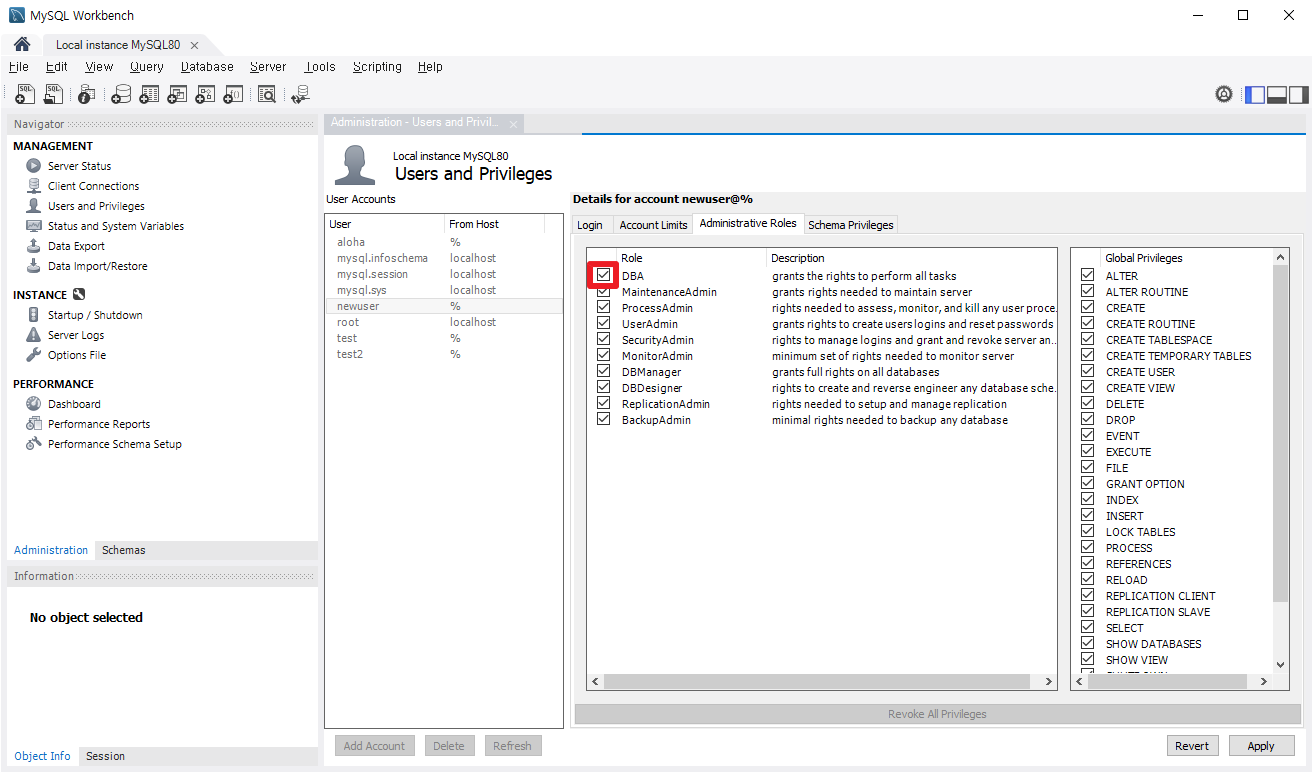Toggle the BackupAdmin role checkbox

(603, 419)
